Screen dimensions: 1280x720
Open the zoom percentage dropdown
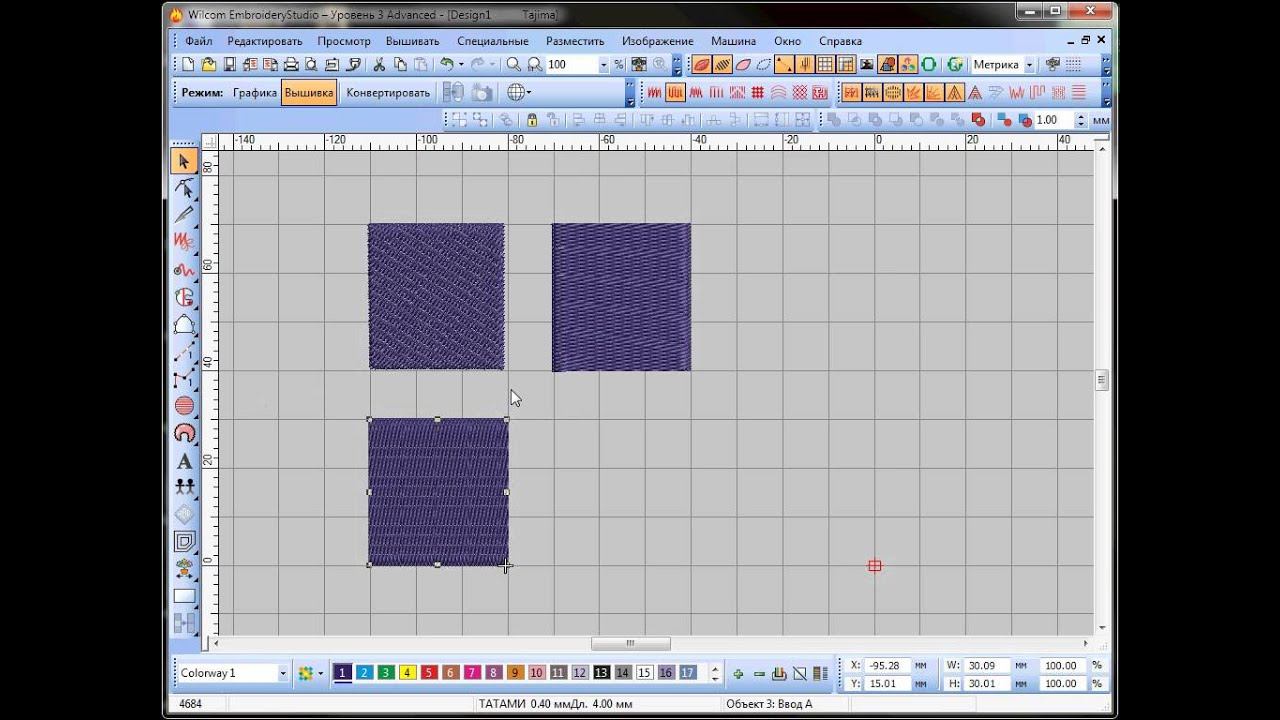(603, 65)
